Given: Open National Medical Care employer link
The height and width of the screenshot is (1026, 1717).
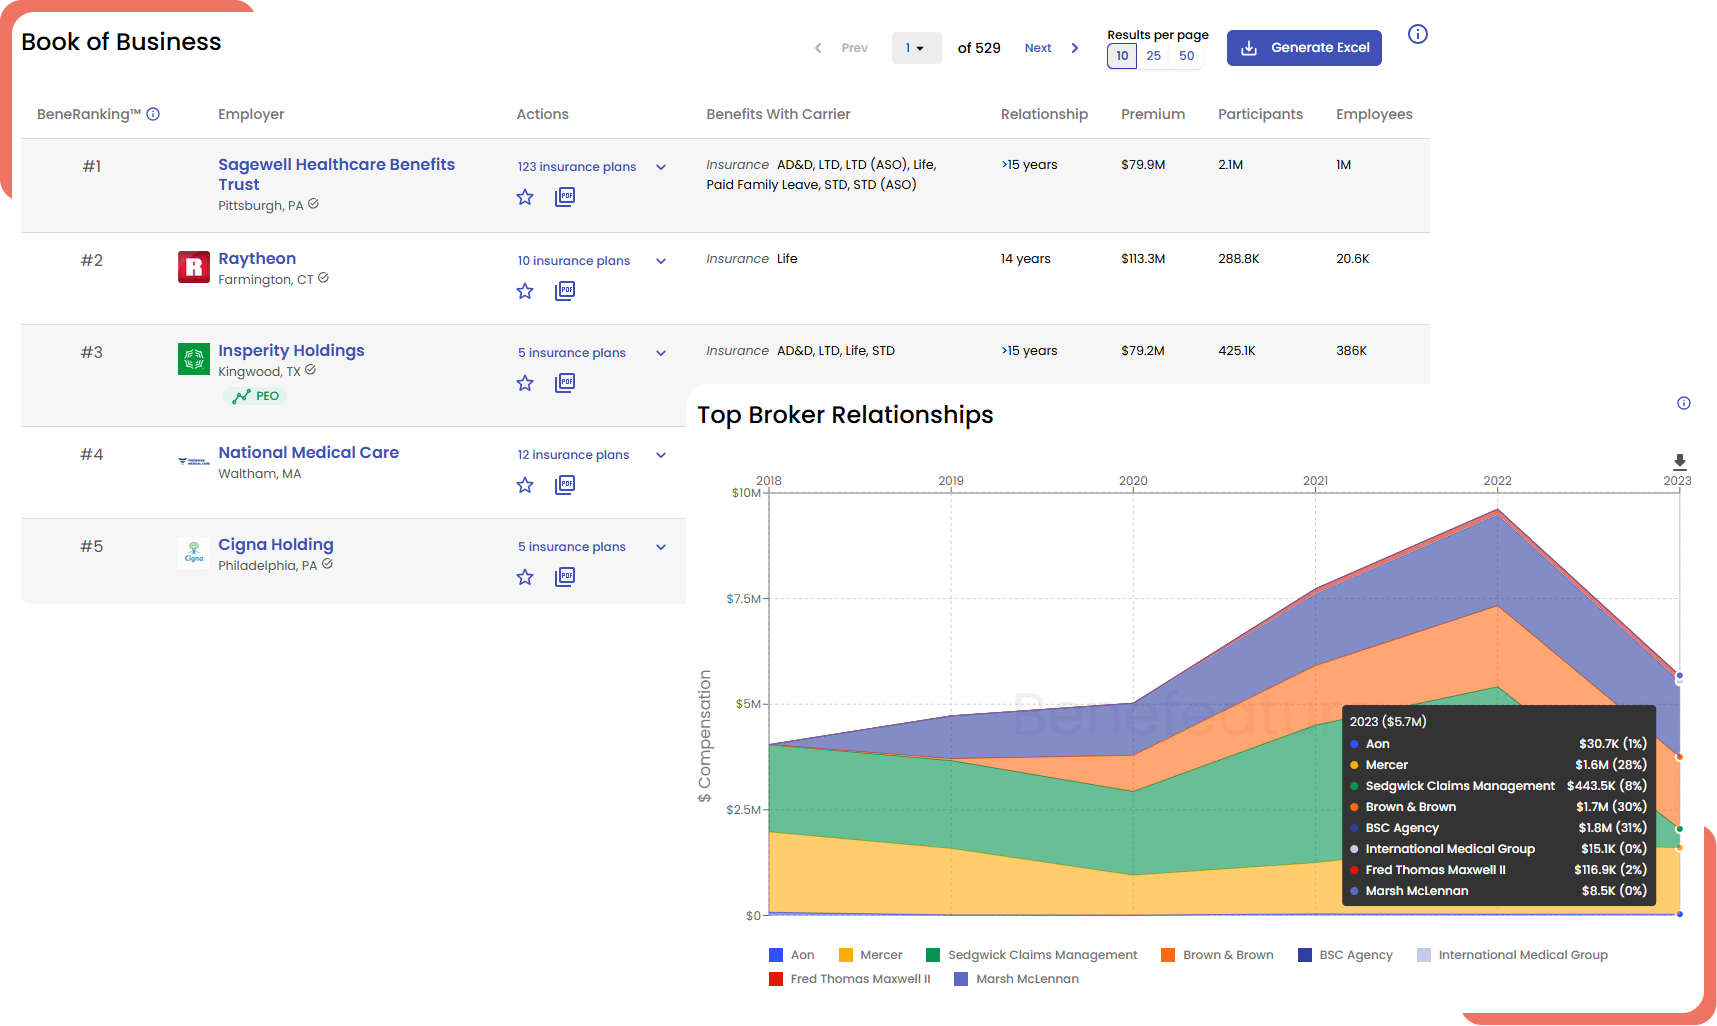Looking at the screenshot, I should 308,452.
